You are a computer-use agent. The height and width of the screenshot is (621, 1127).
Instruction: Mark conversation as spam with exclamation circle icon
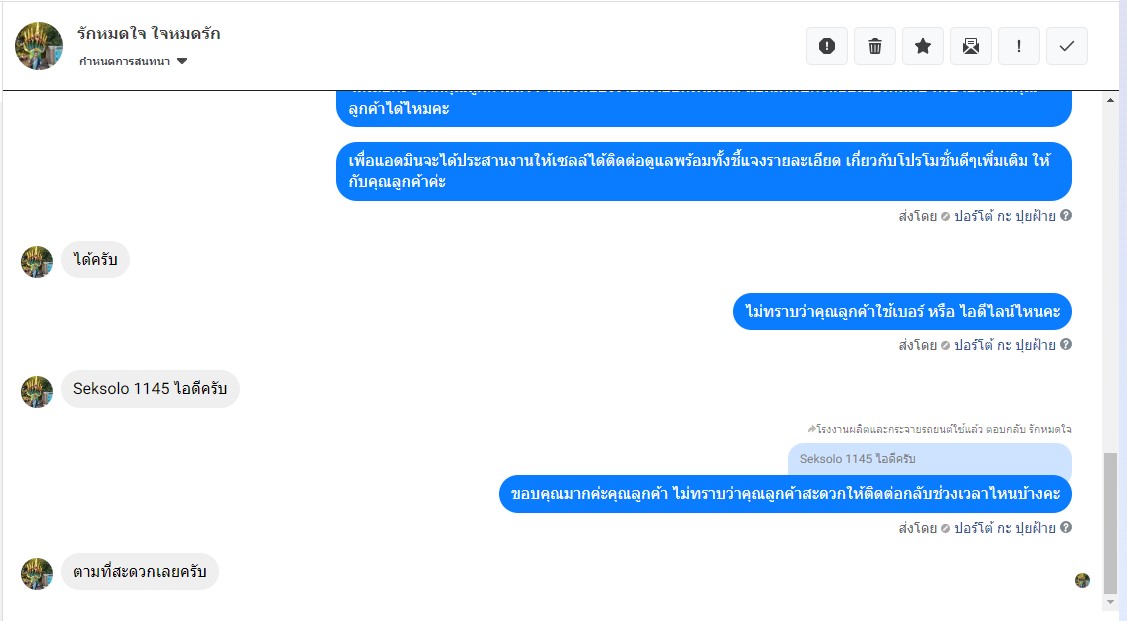click(827, 46)
